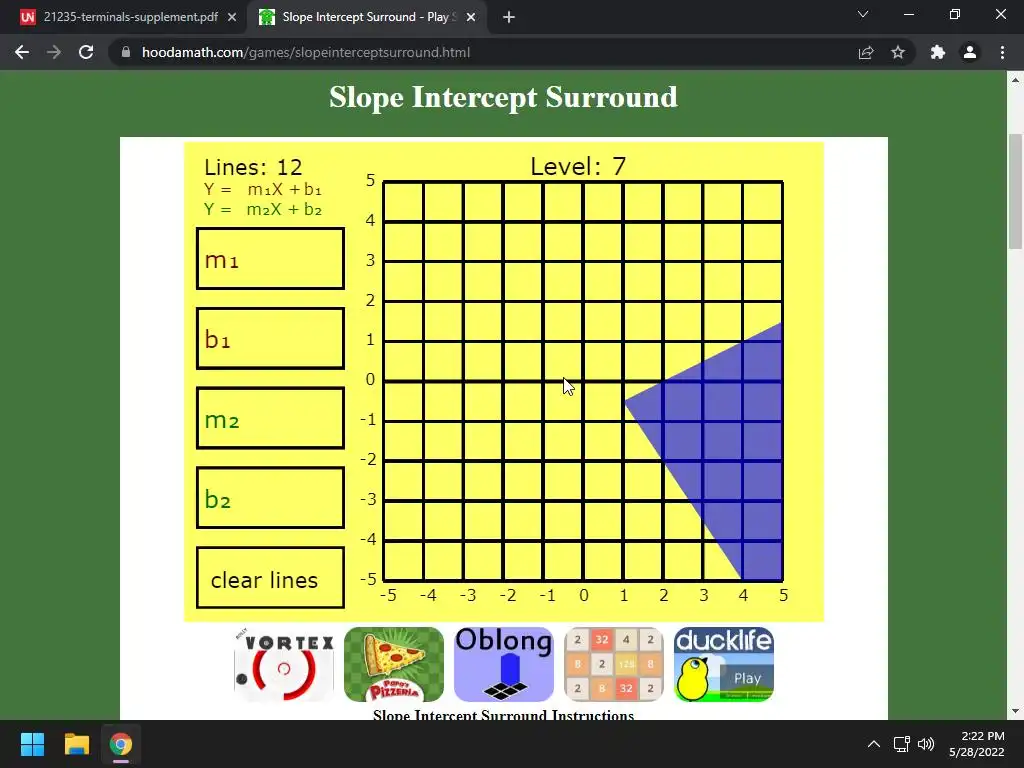This screenshot has height=768, width=1024.
Task: Bookmark this page with the star icon
Action: (x=898, y=52)
